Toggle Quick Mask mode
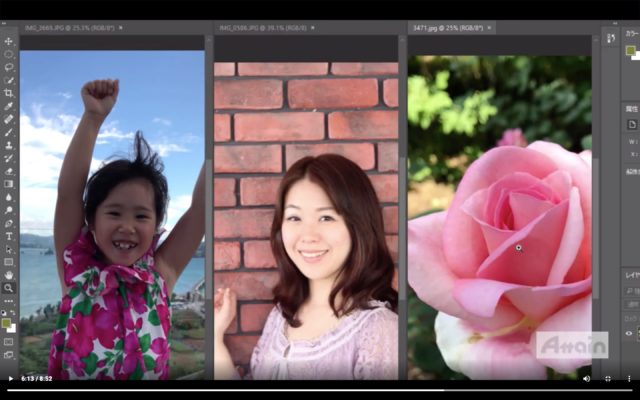The image size is (640, 400). click(x=9, y=342)
